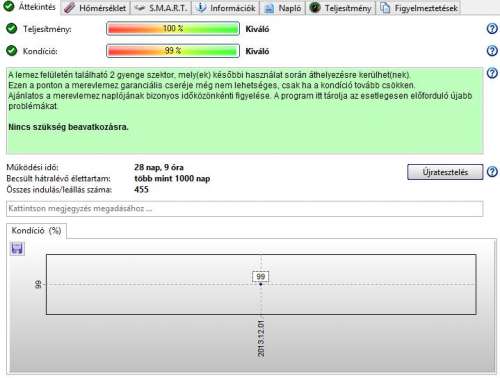Click 'Kiváló' text next to Teljesítmény bar
Screen dimensions: 500x378
coord(257,29)
